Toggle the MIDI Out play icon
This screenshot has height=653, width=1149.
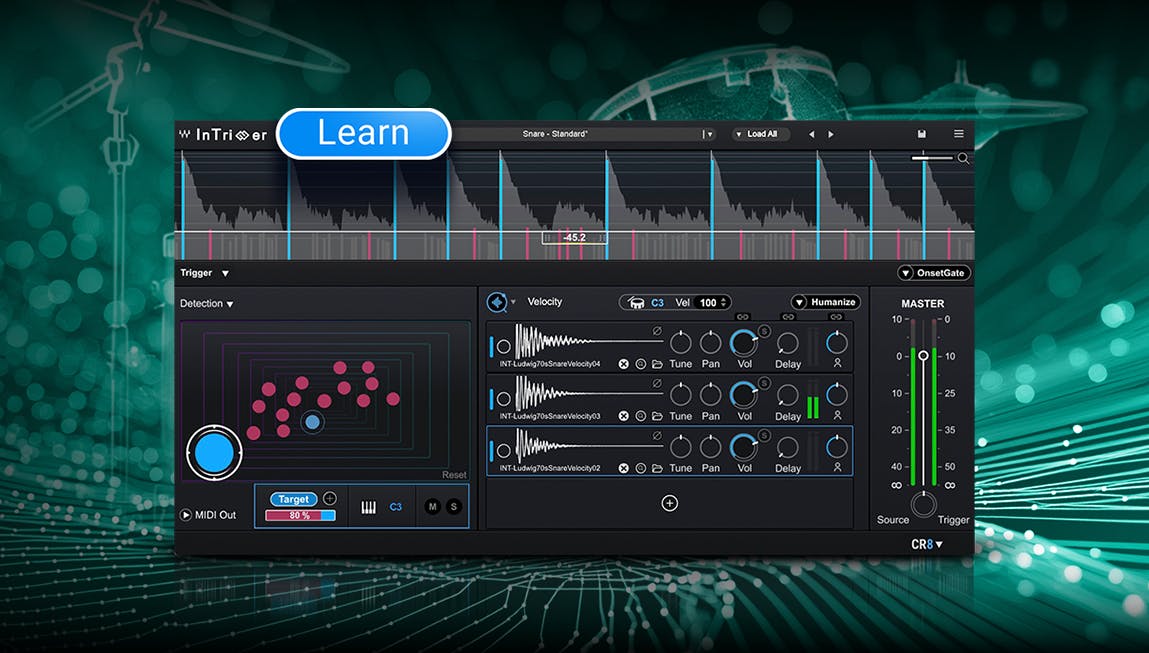186,515
